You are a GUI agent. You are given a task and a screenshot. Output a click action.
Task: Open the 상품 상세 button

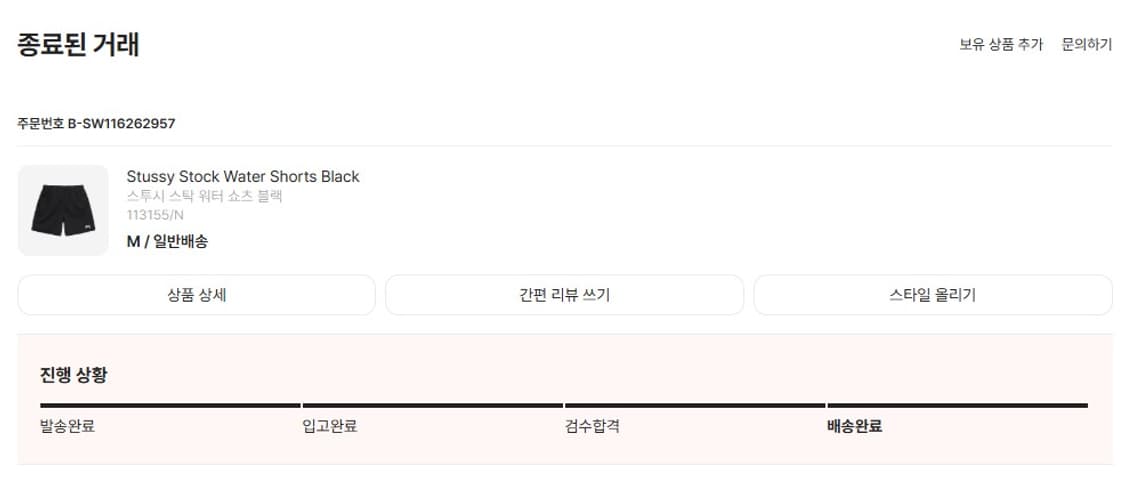pos(196,295)
